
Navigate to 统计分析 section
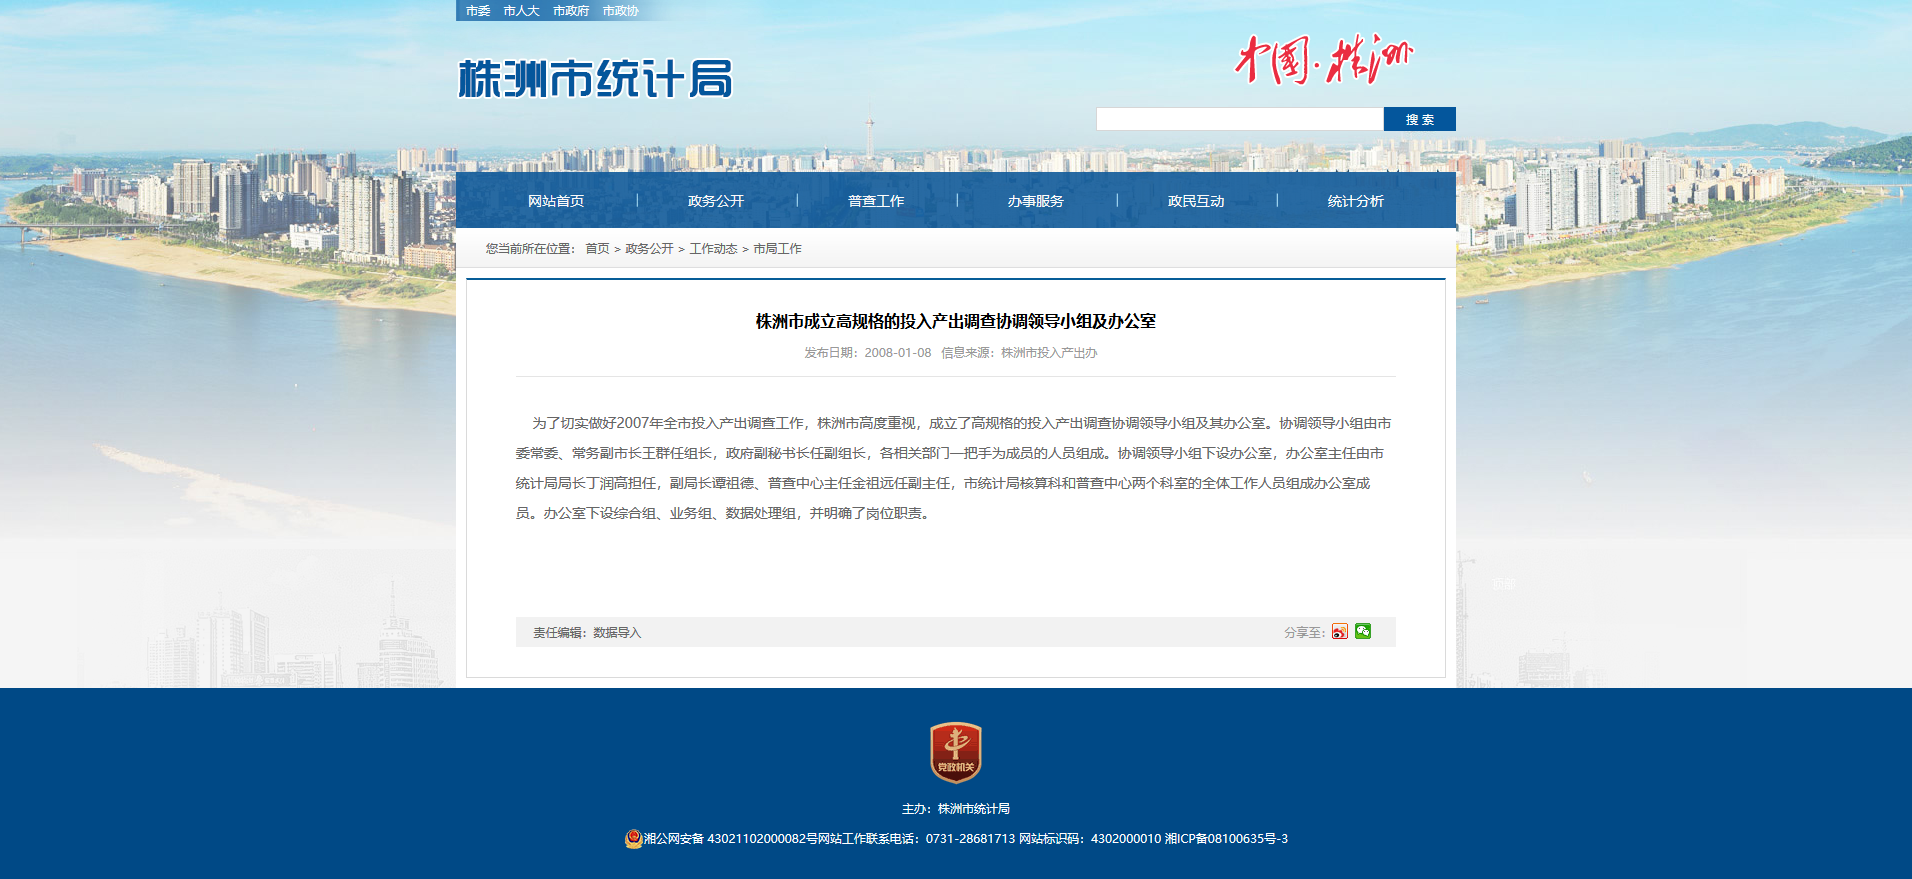tap(1356, 201)
